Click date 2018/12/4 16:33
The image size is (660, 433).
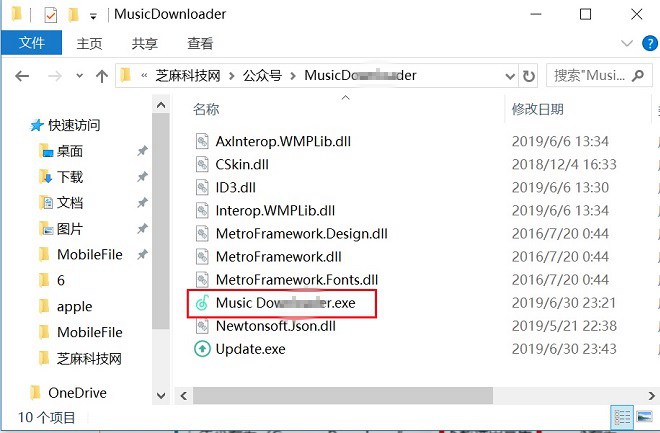[x=564, y=164]
